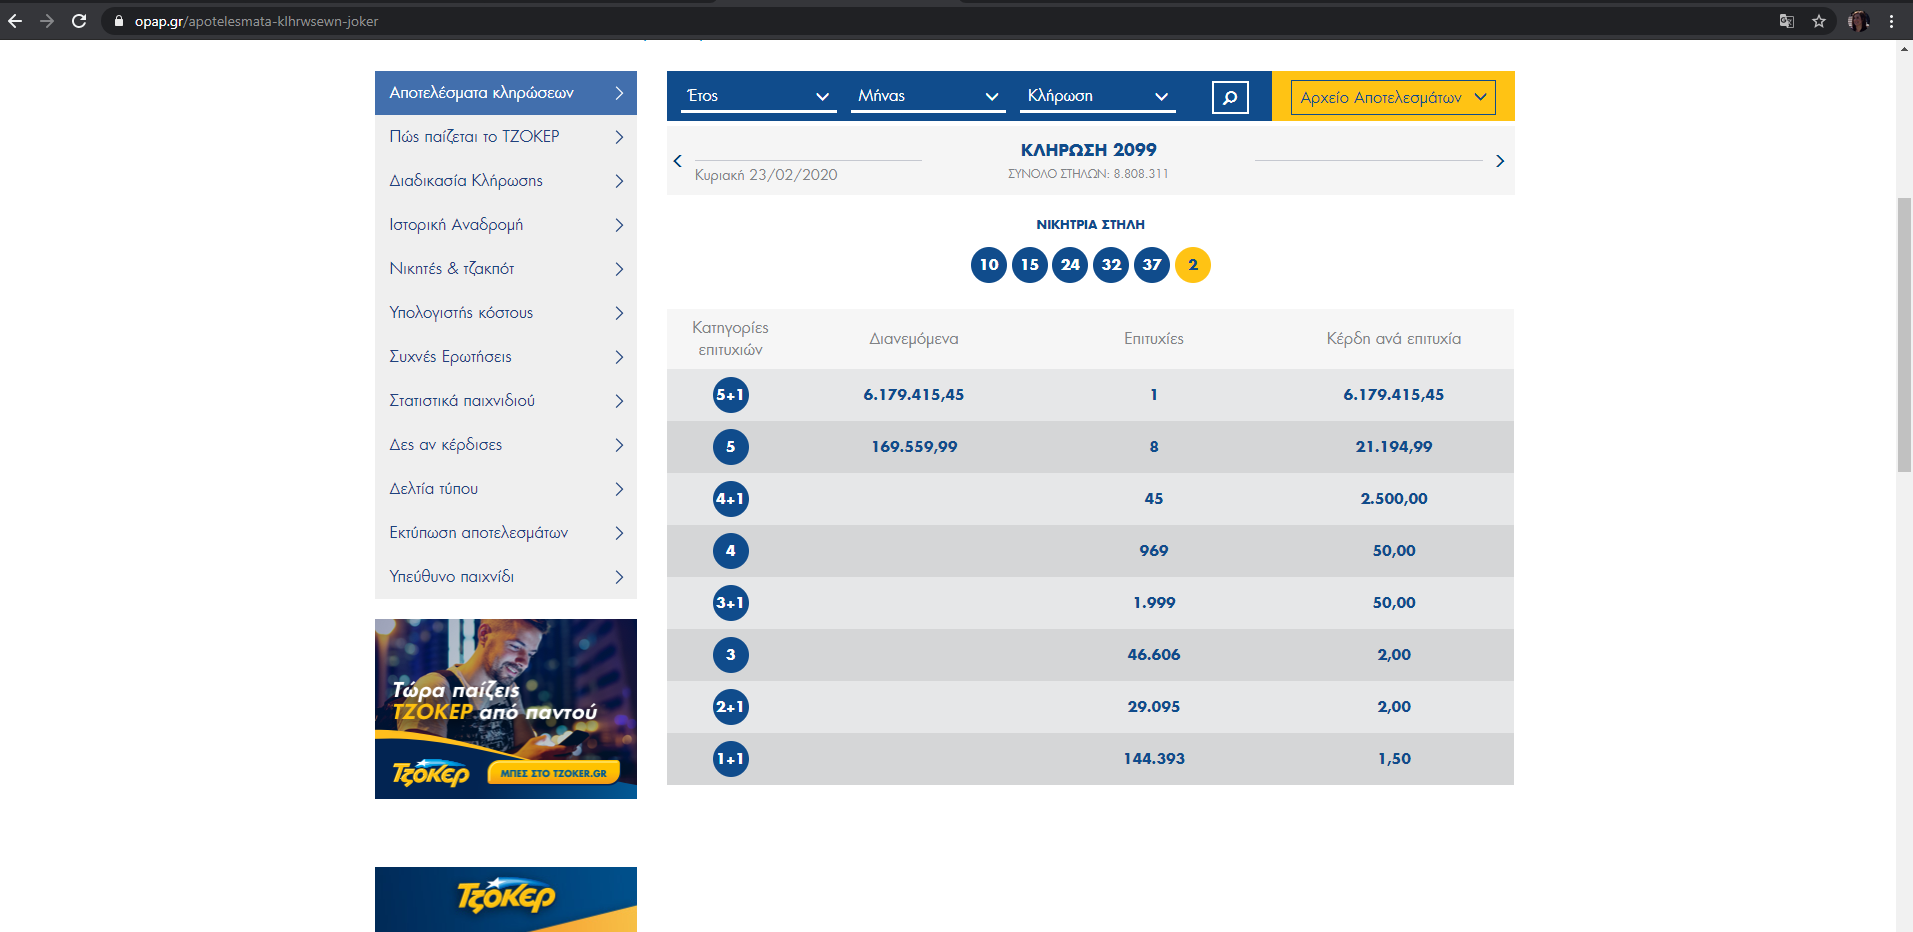
Task: Click the ΜΠΕΣ ΣΤΟ TZOKER.GR banner button
Action: pos(554,773)
